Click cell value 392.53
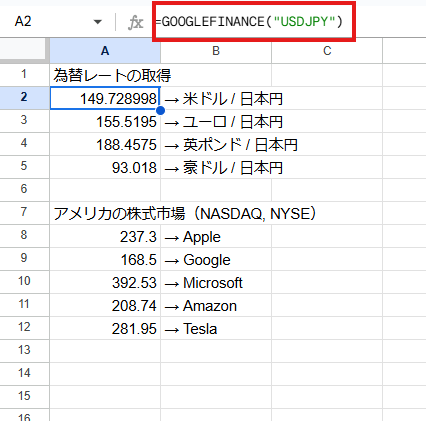This screenshot has width=426, height=421. [x=105, y=282]
